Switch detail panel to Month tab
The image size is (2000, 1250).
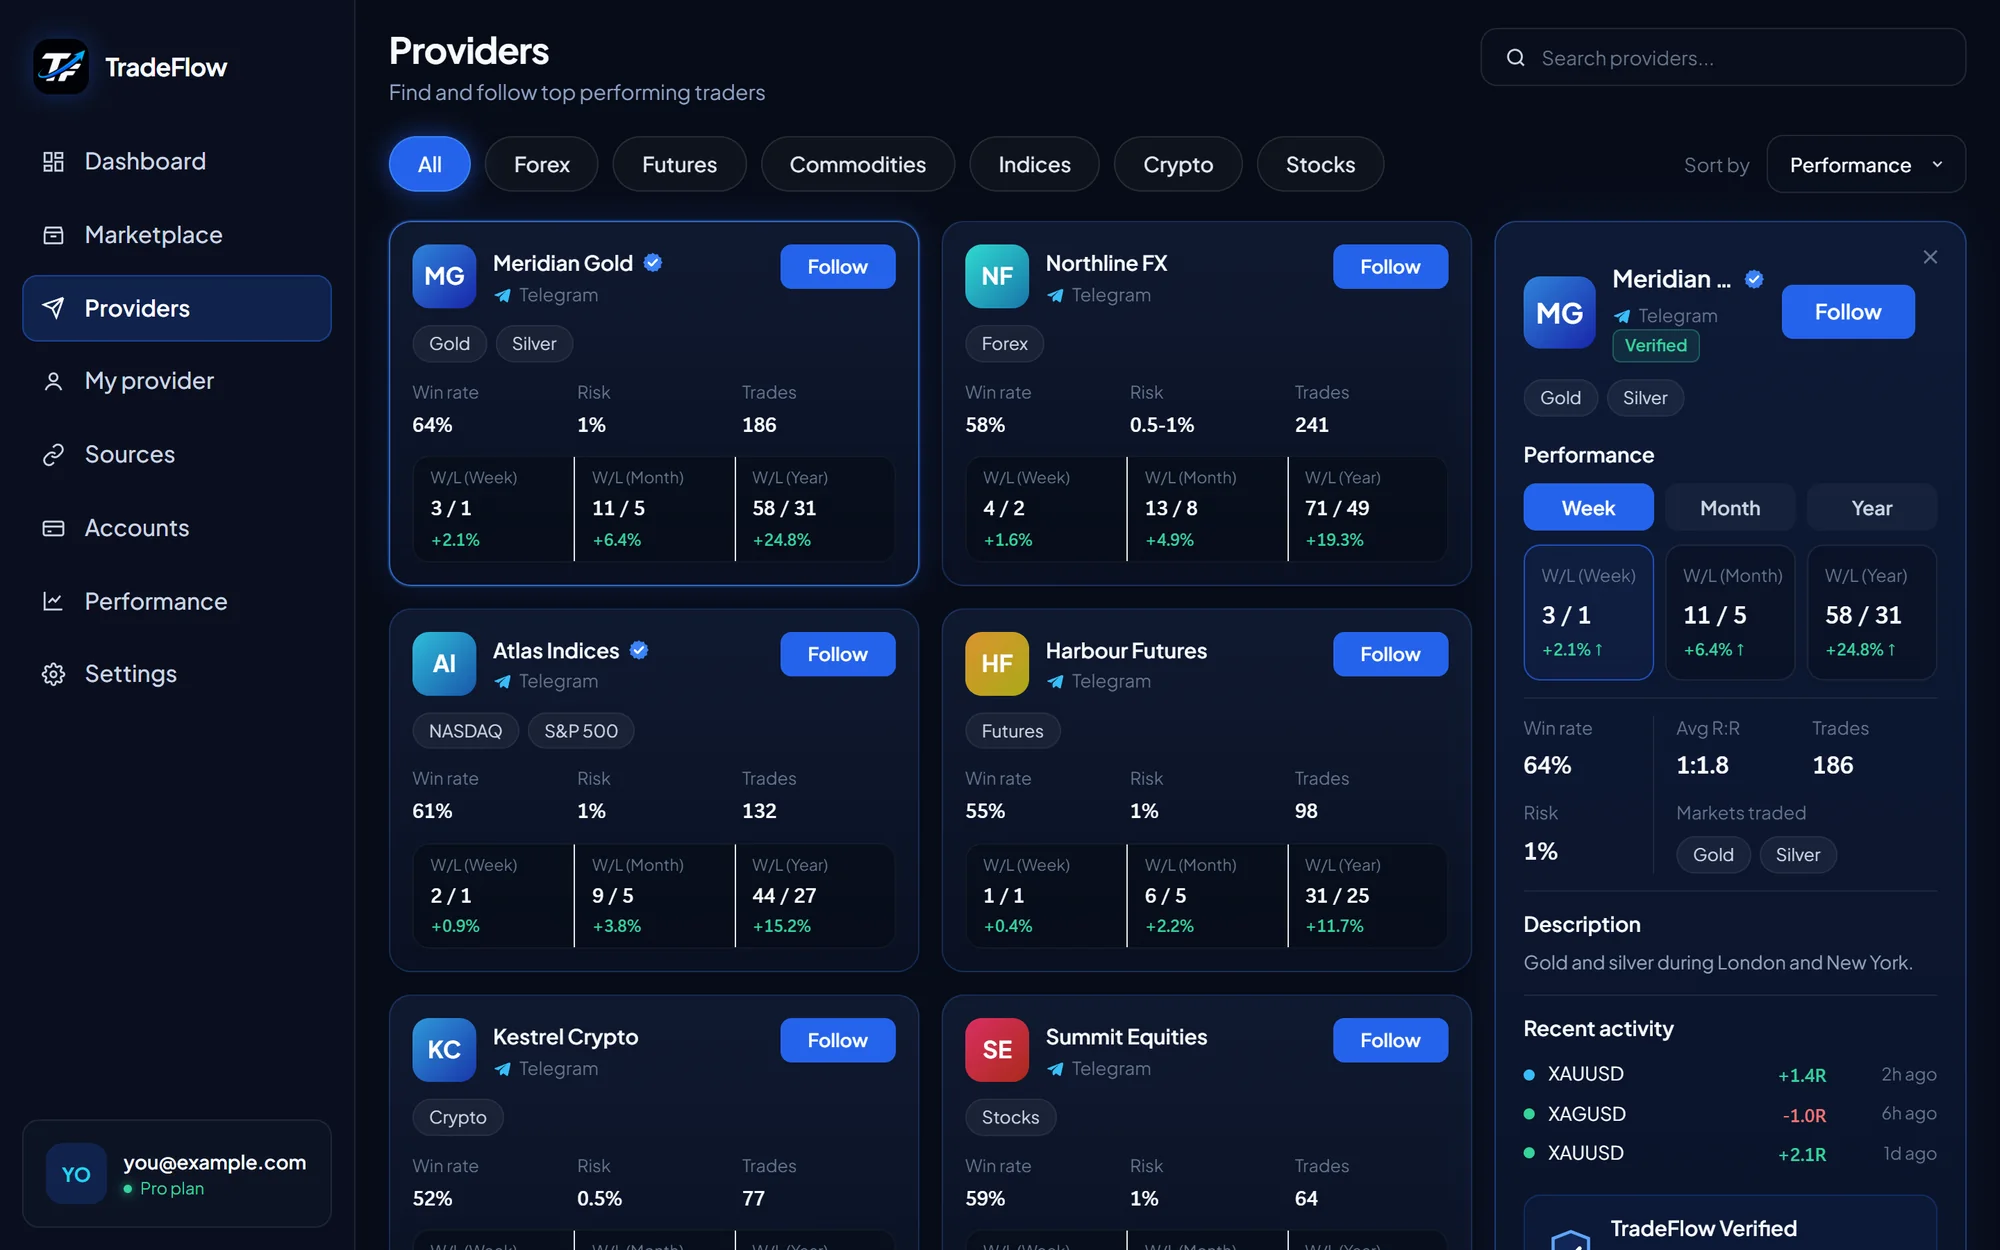pyautogui.click(x=1730, y=508)
